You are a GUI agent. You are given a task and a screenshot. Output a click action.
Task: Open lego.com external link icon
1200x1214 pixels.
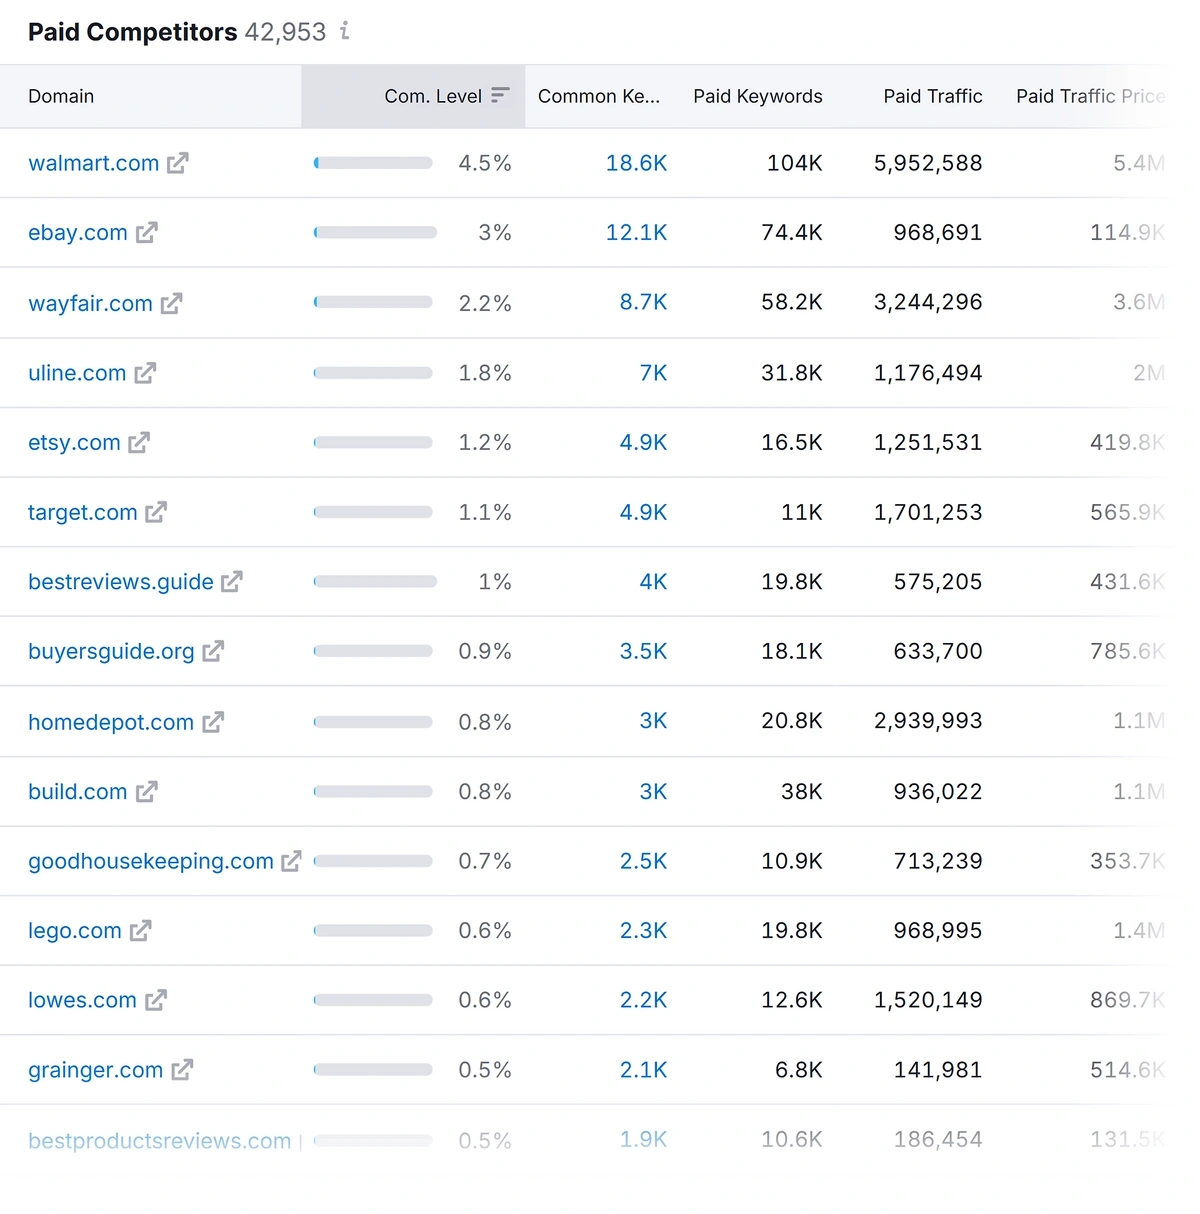tap(141, 930)
